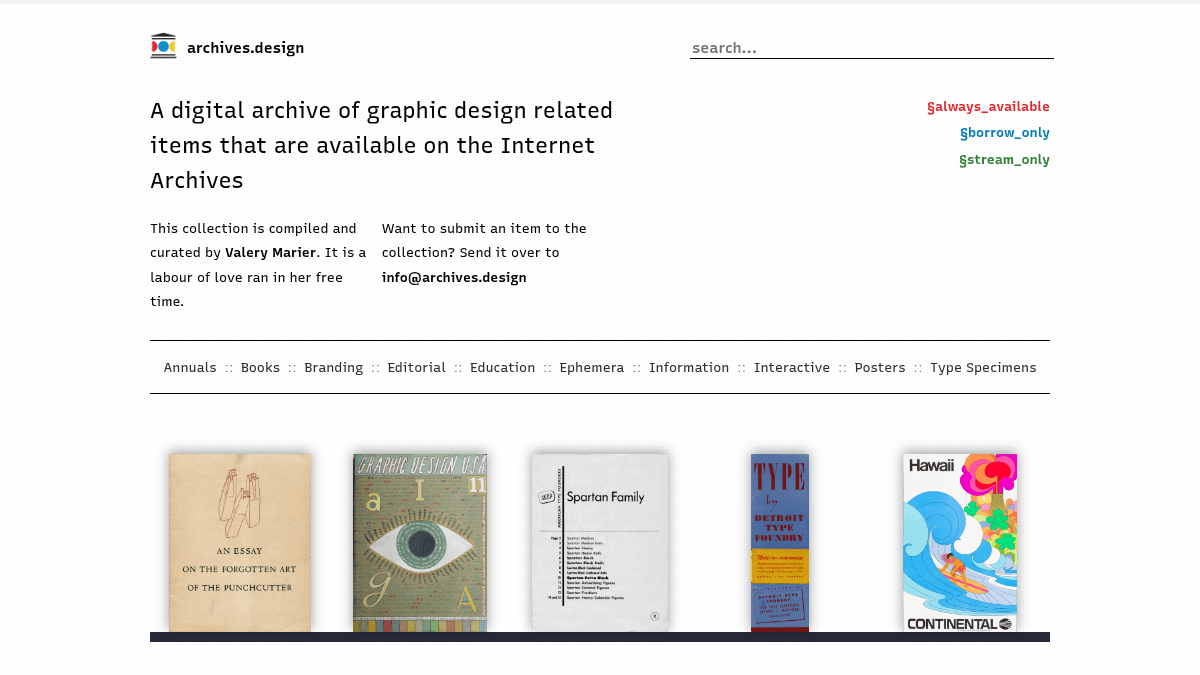Screen dimensions: 1200x675
Task: Open the Type Specimens category
Action: tap(983, 368)
